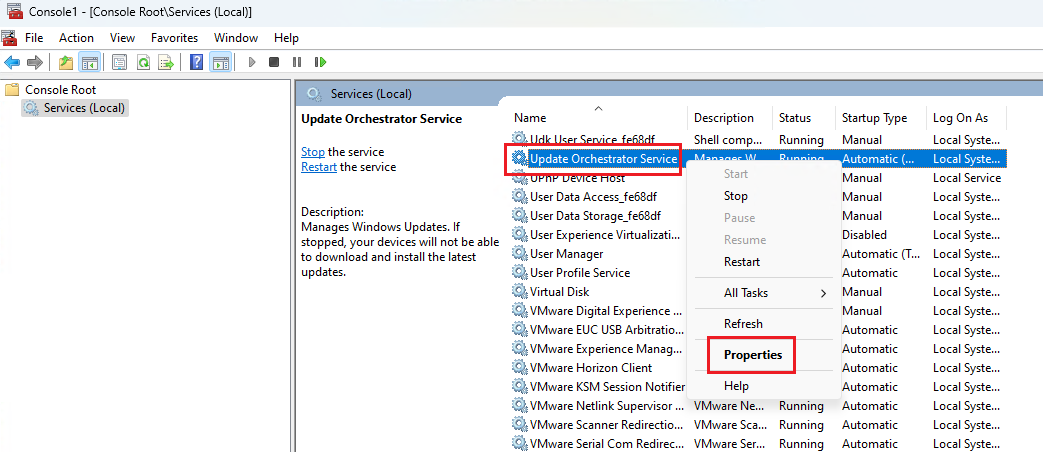Select VMware Serial Com Redirection service name
This screenshot has height=452, width=1043.
[607, 443]
